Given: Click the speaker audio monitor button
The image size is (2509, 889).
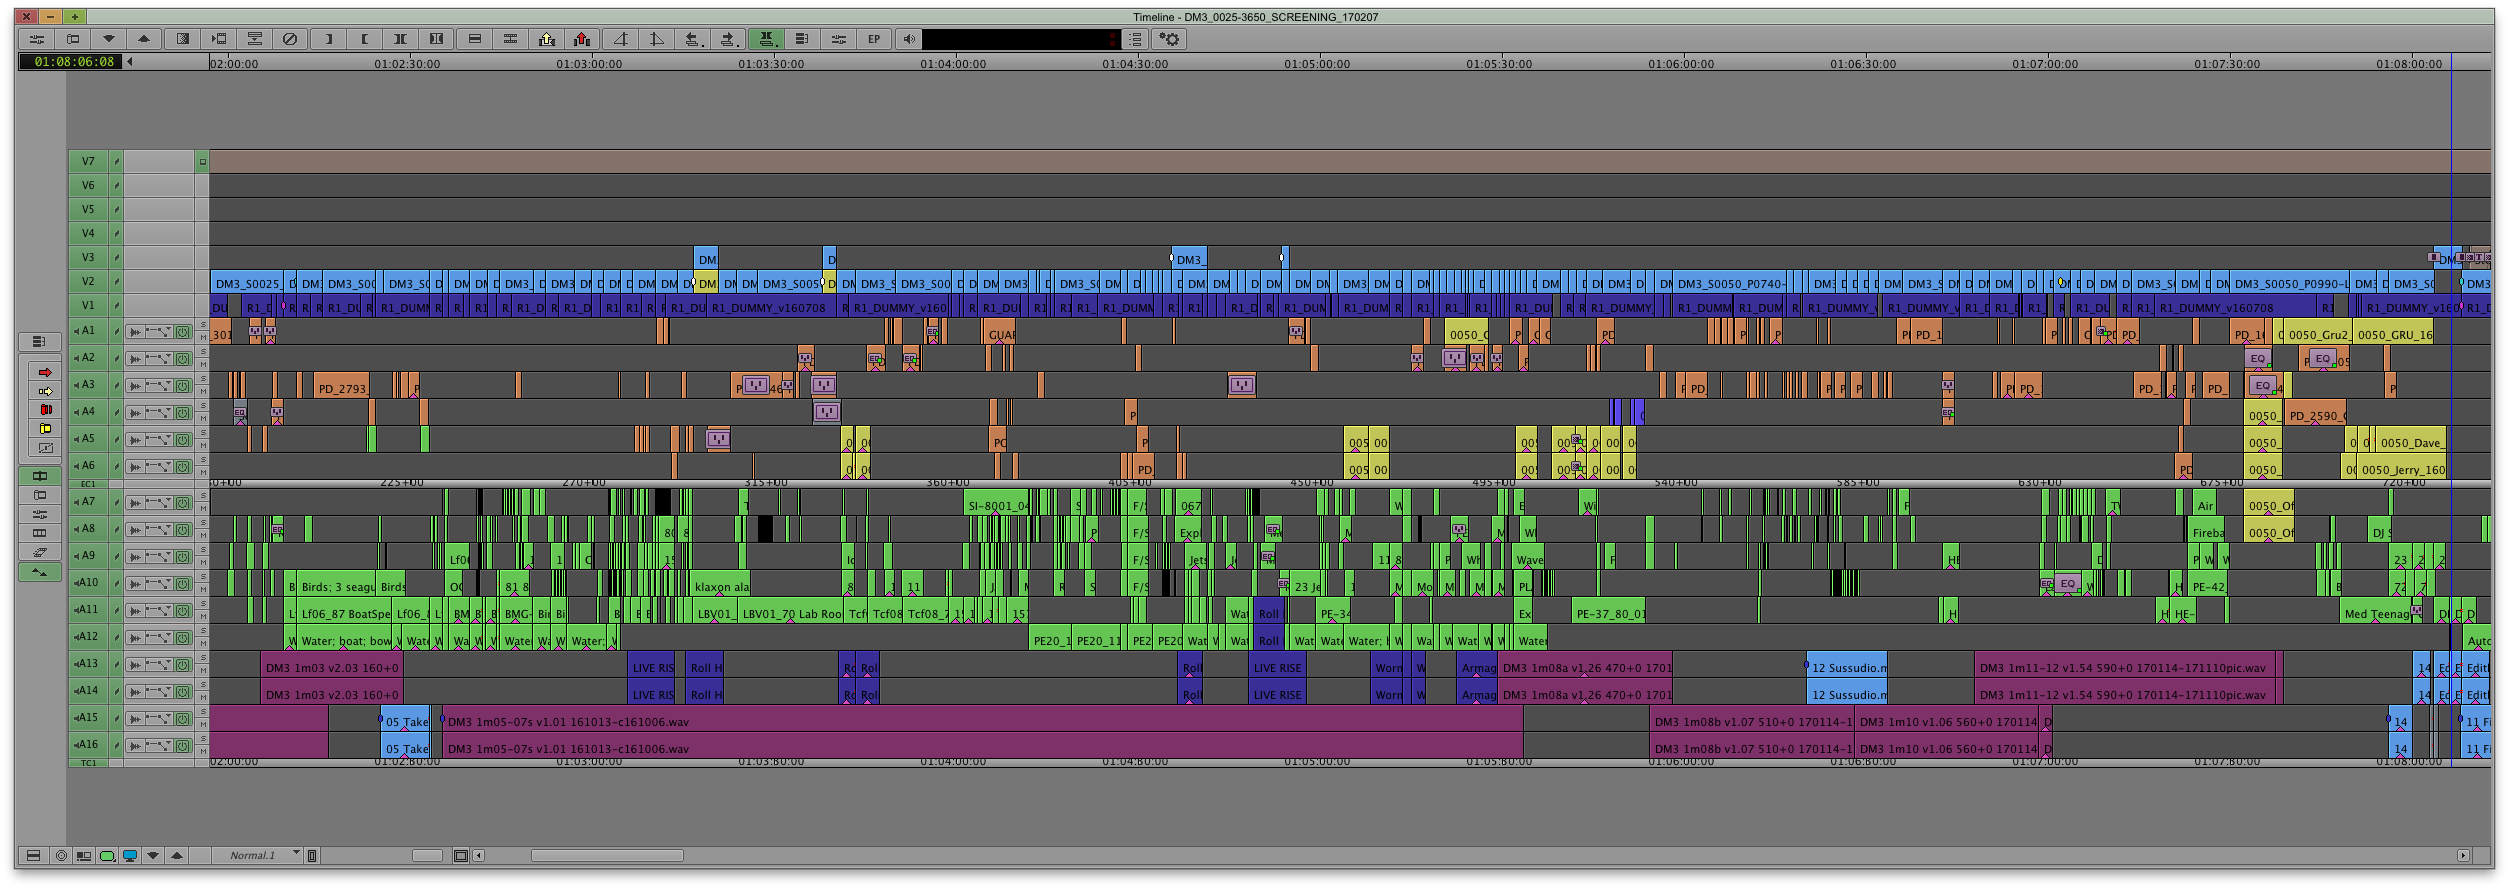Looking at the screenshot, I should [x=908, y=39].
